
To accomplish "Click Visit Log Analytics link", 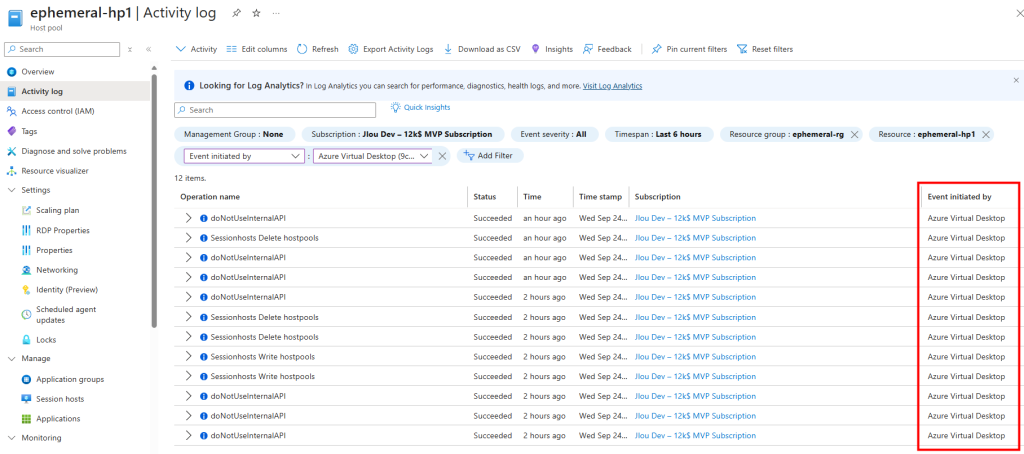I will coord(612,86).
